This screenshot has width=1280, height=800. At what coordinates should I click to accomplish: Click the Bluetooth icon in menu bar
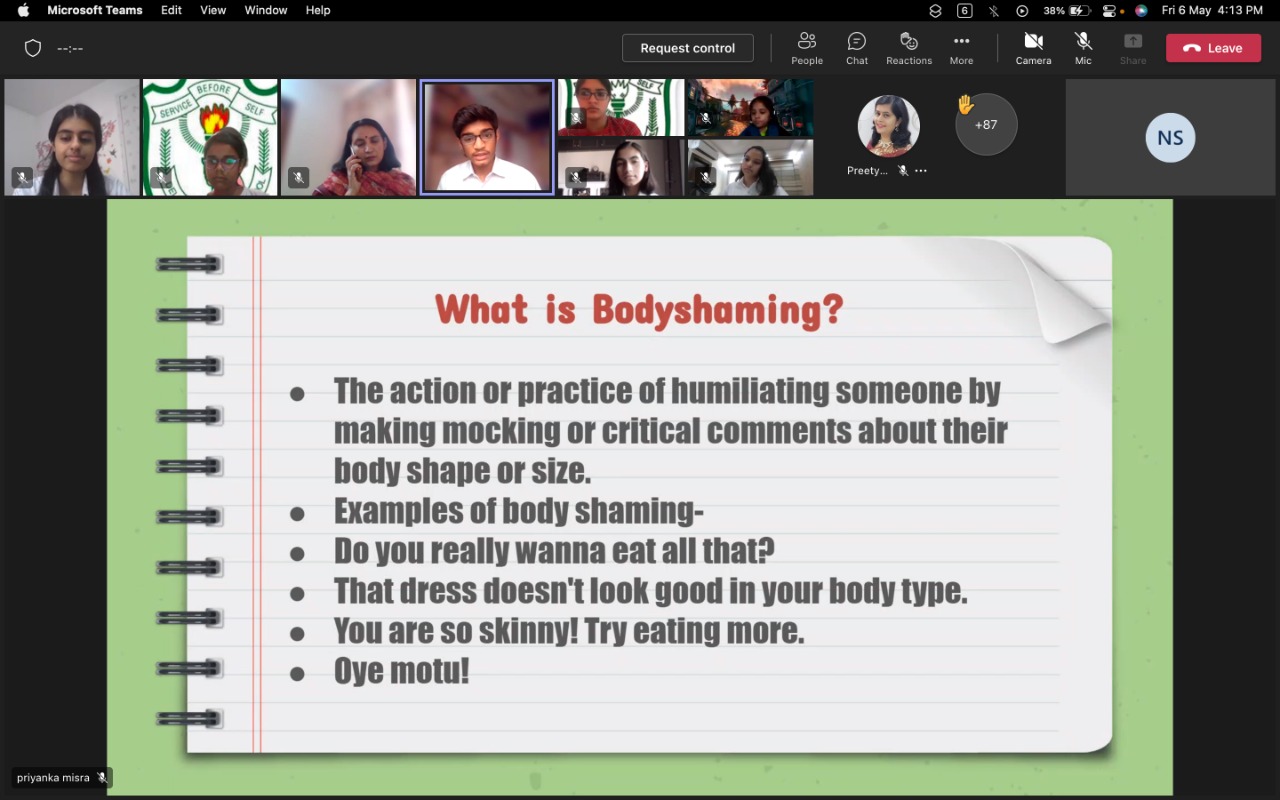(993, 10)
